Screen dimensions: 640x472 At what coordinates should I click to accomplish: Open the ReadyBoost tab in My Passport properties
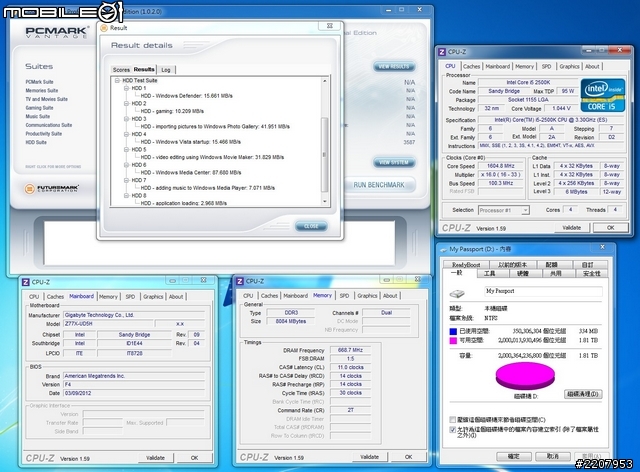click(466, 265)
